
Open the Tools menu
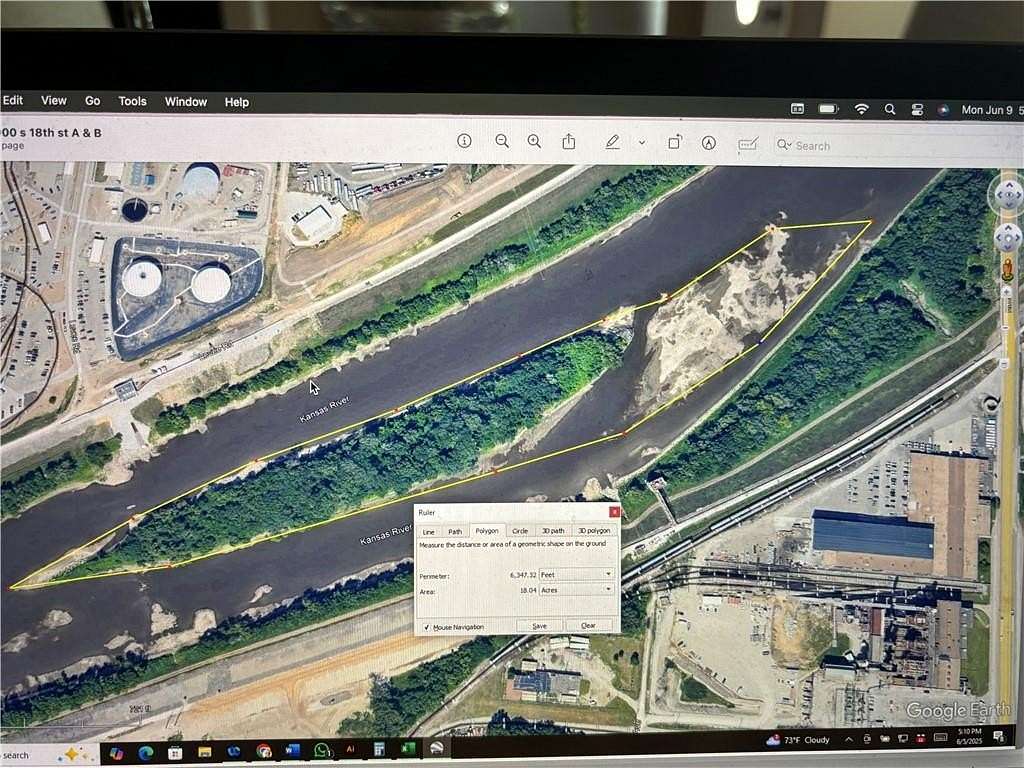[x=131, y=101]
